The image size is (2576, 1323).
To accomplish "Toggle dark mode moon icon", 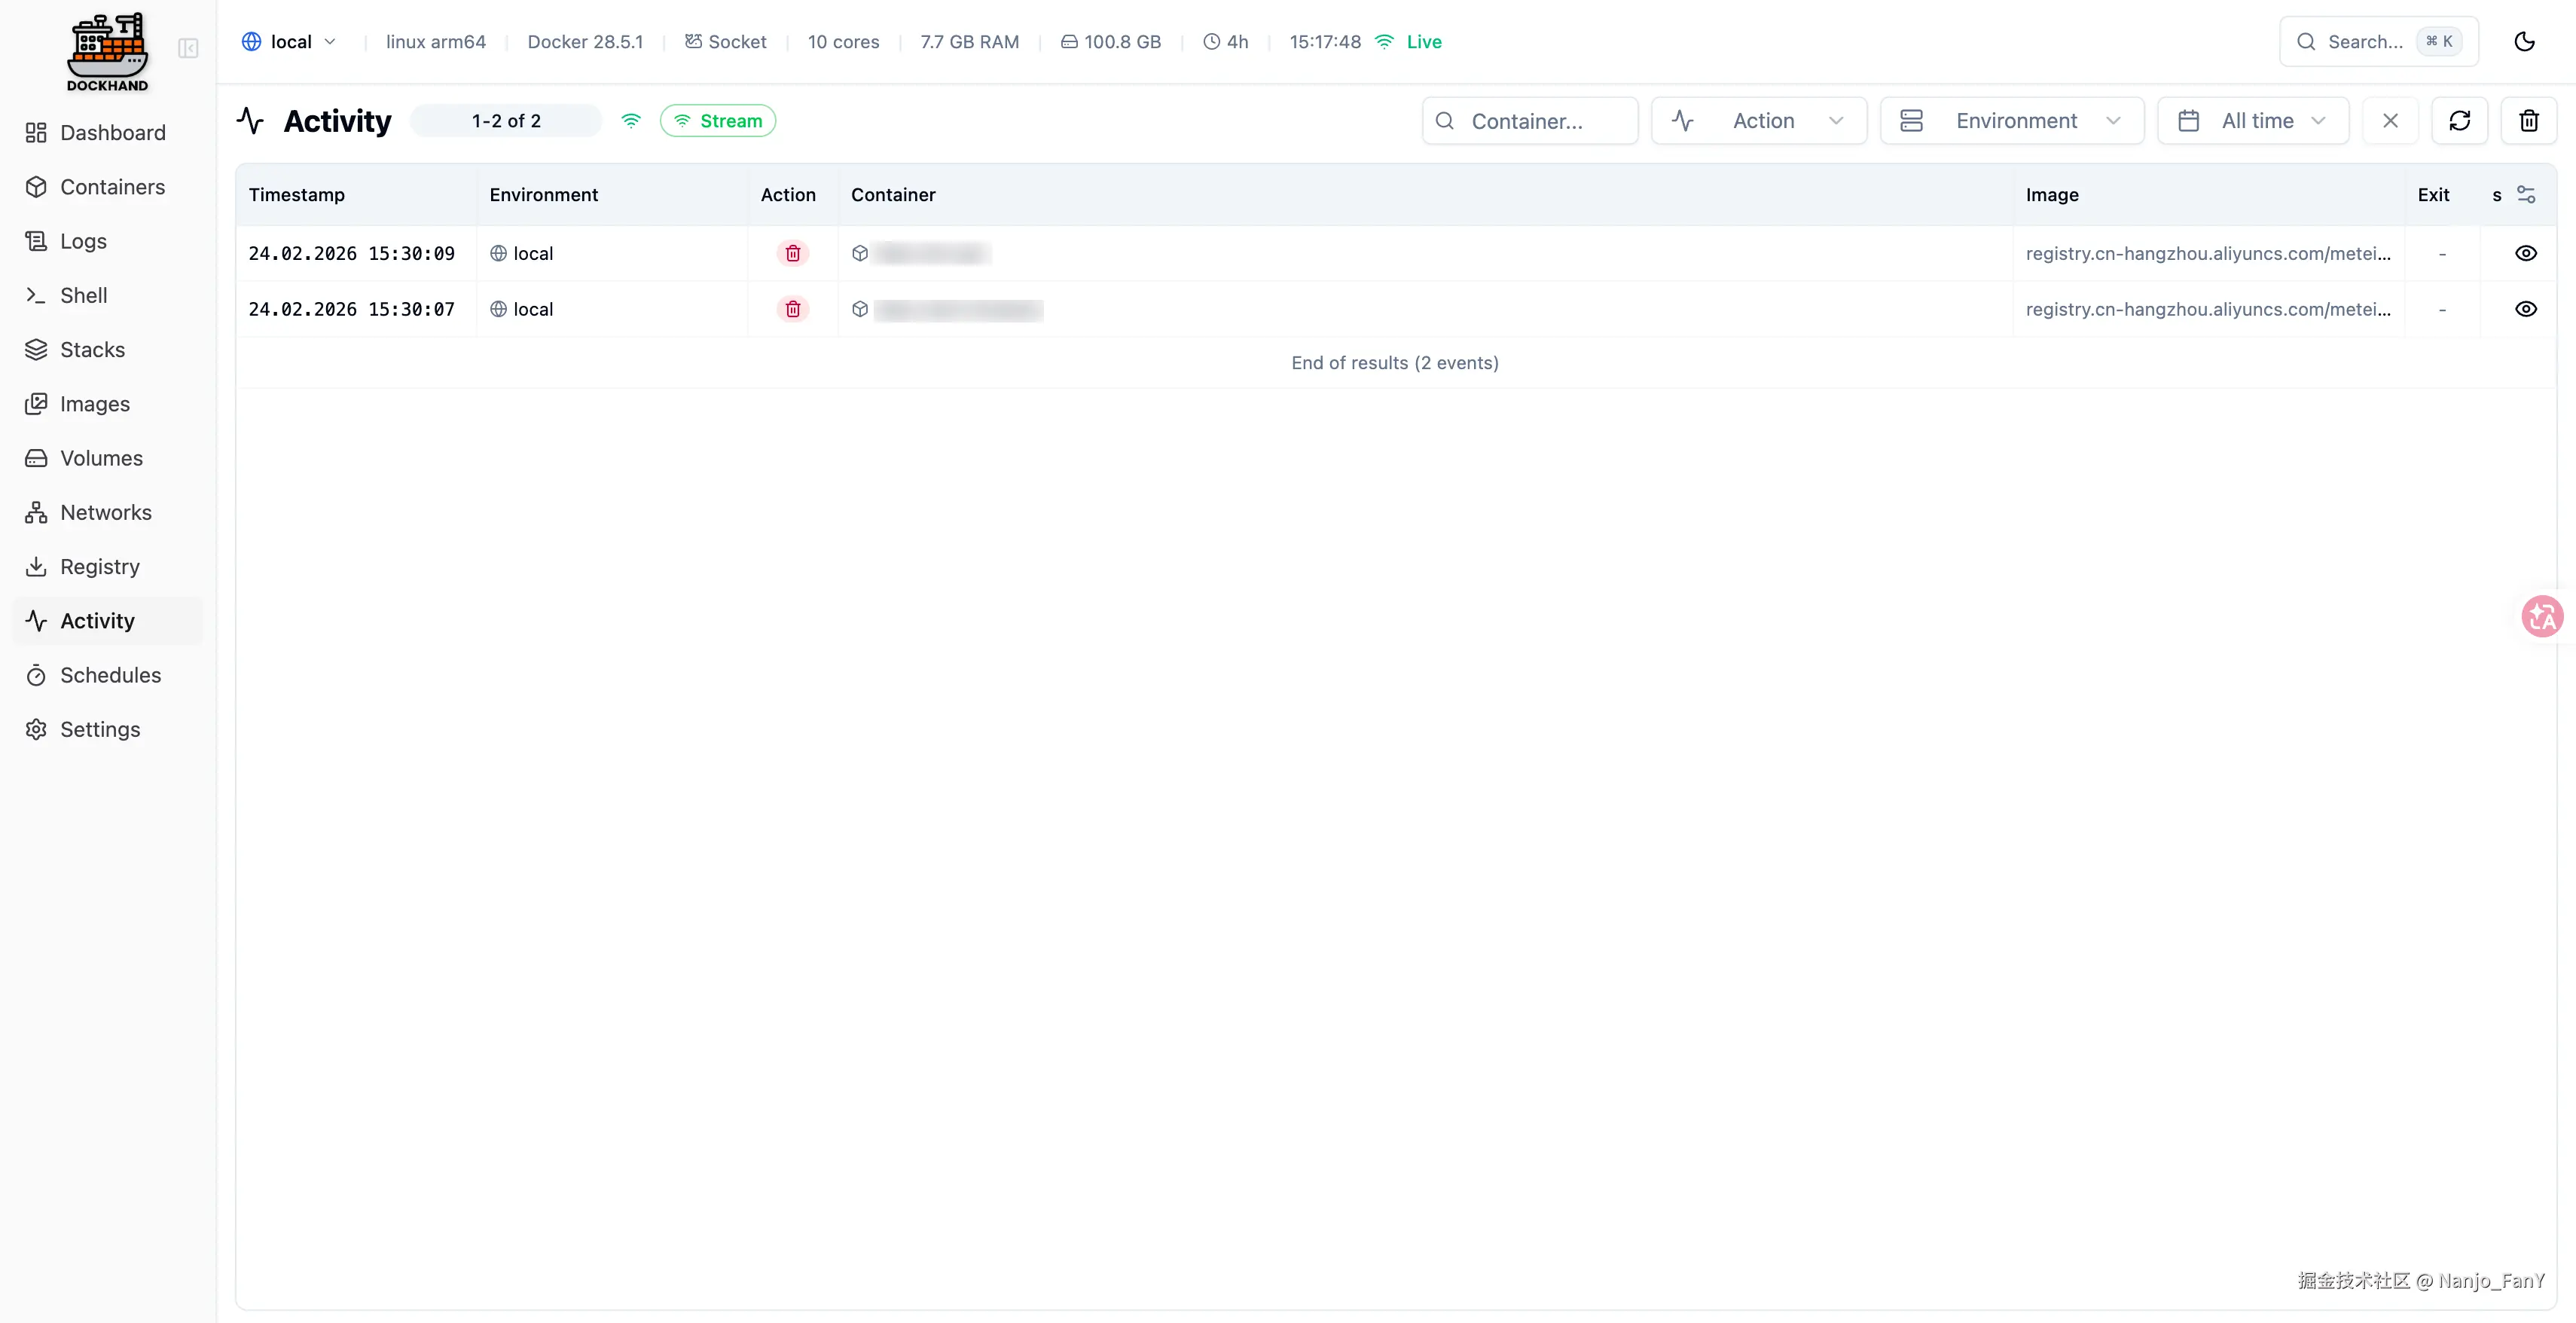I will point(2524,41).
